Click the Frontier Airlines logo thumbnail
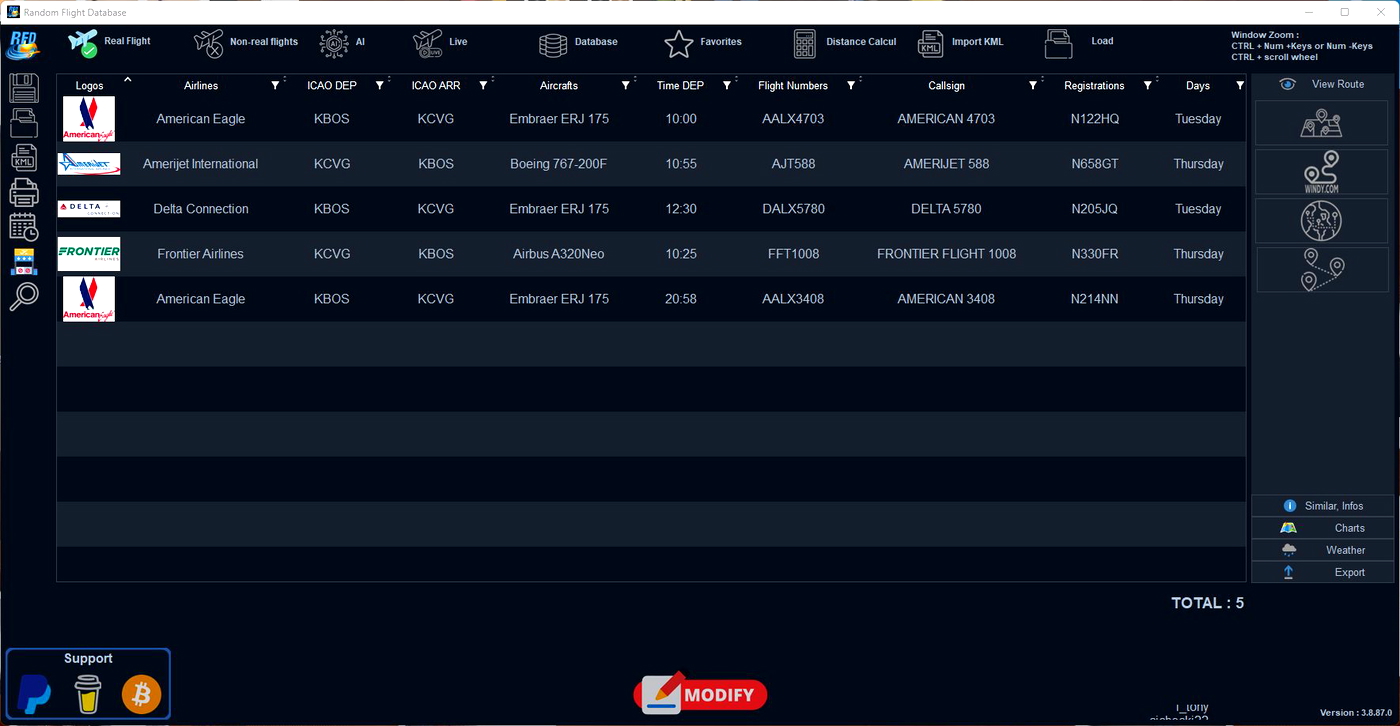The image size is (1400, 726). click(89, 254)
